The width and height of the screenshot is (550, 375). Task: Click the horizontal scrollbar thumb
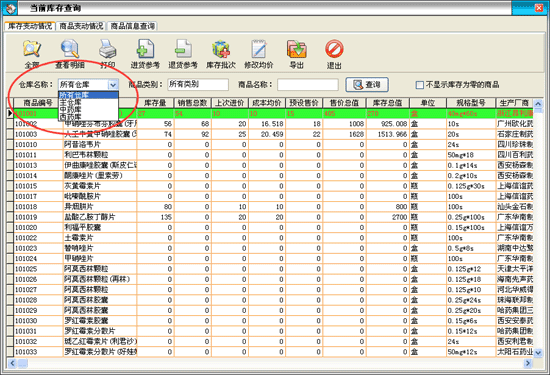tap(22, 363)
